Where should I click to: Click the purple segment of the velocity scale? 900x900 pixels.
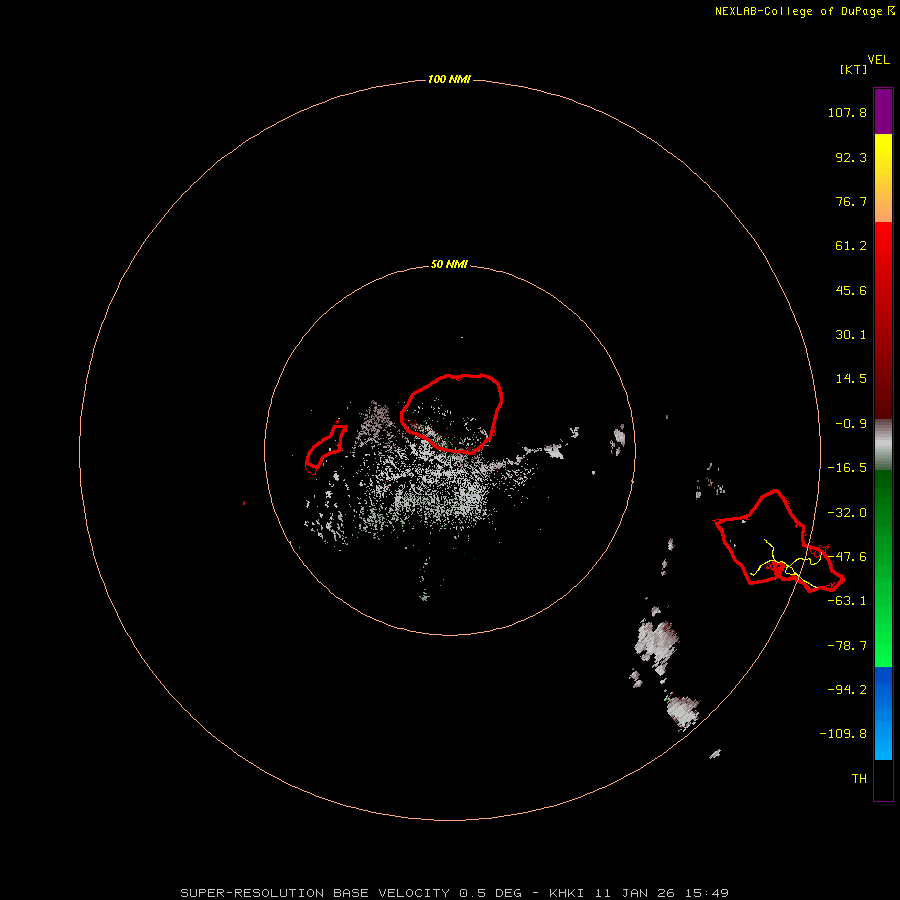coord(883,112)
